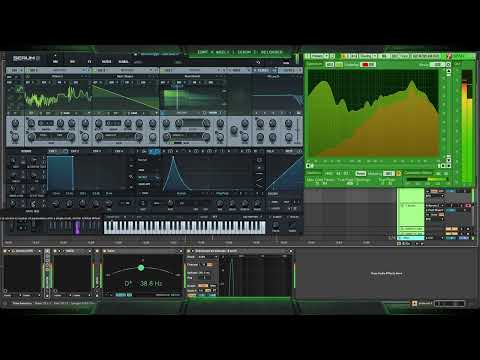This screenshot has width=480, height=360.
Task: Select the ENV 1 tab
Action: pyautogui.click(x=54, y=151)
